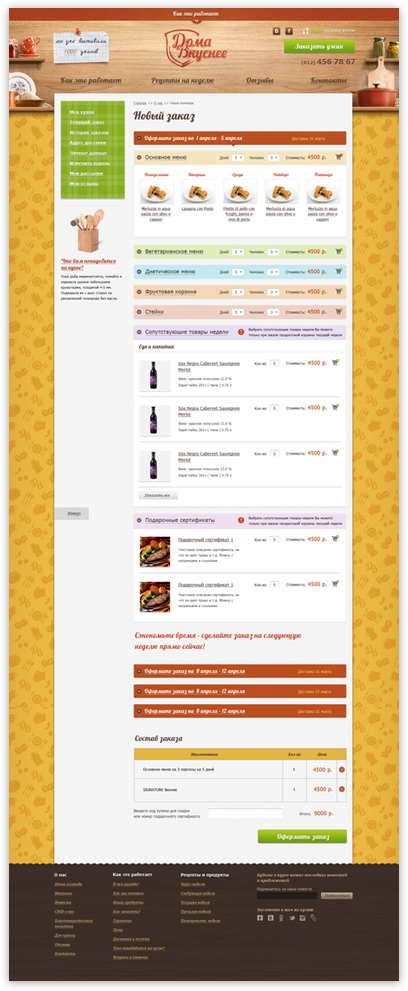Open Человек dropdown for Вегетарианское меню
408x991 pixels.
273,252
